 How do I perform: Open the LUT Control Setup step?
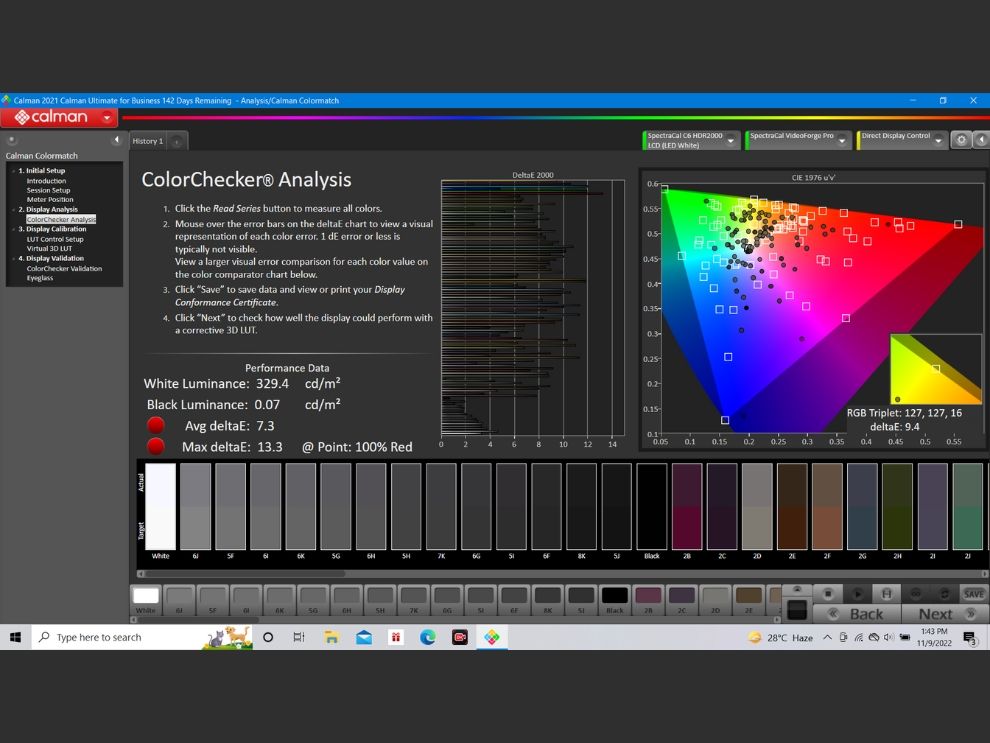click(x=55, y=239)
